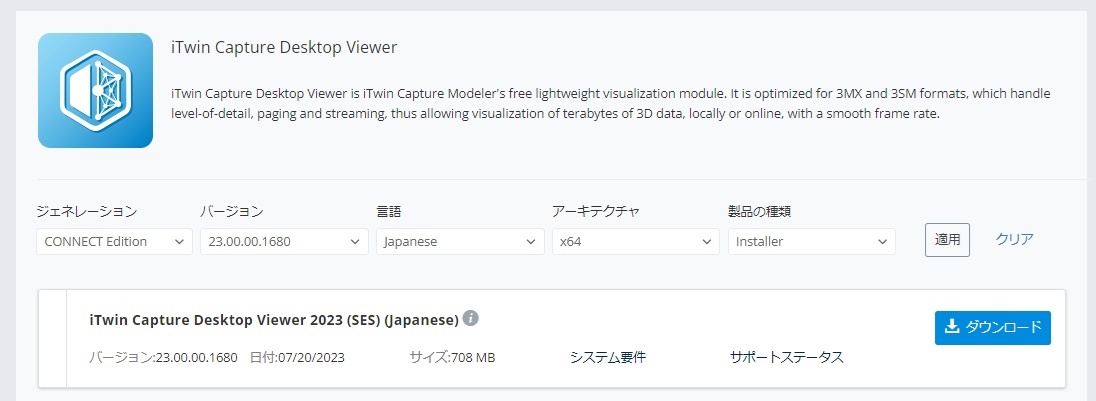The image size is (1096, 401).
Task: Open the 言語 Japanese dropdown
Action: [x=461, y=242]
